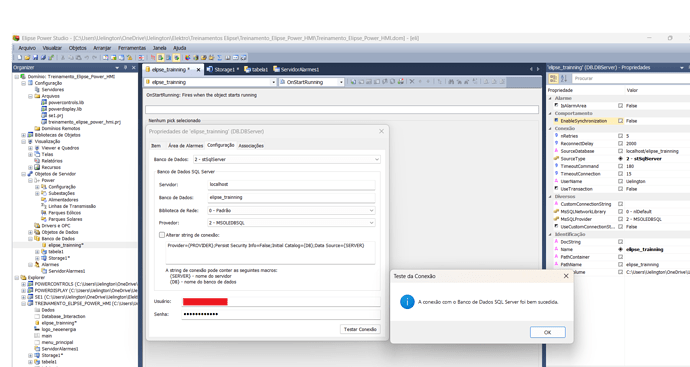Open the Associações dialog tab
The image size is (690, 367).
(x=251, y=146)
